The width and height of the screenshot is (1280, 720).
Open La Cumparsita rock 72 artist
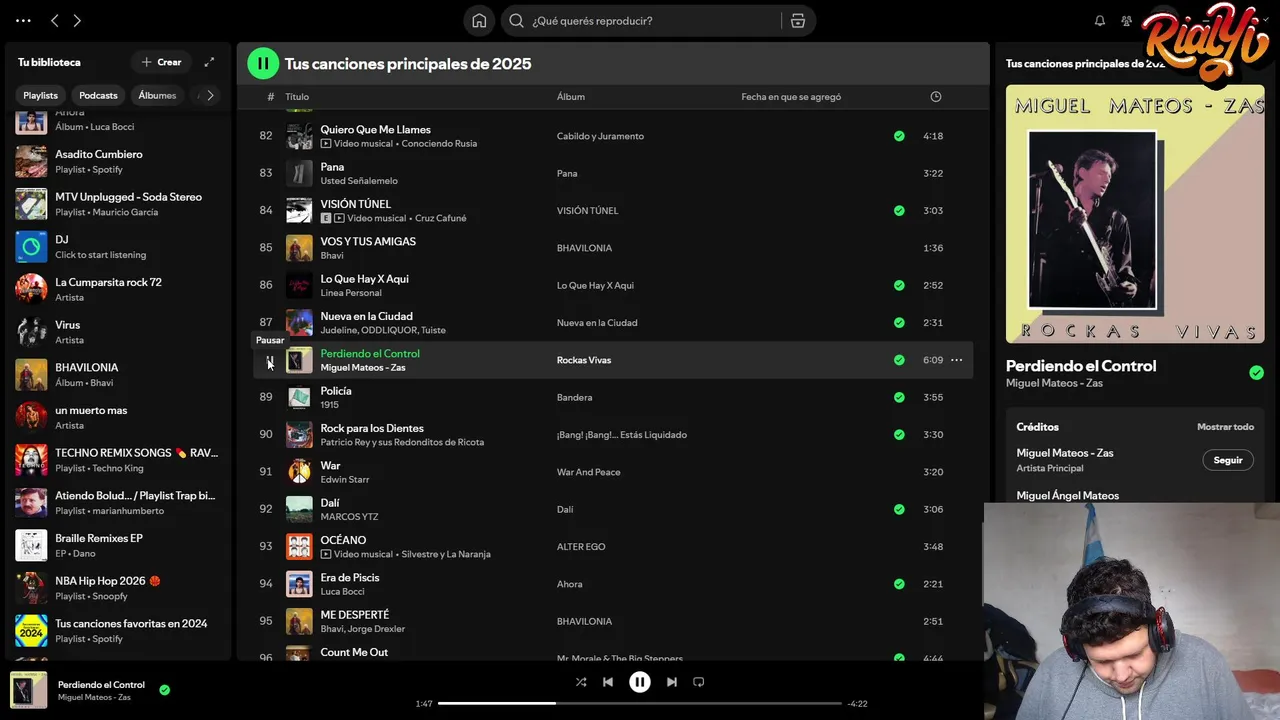(x=118, y=289)
